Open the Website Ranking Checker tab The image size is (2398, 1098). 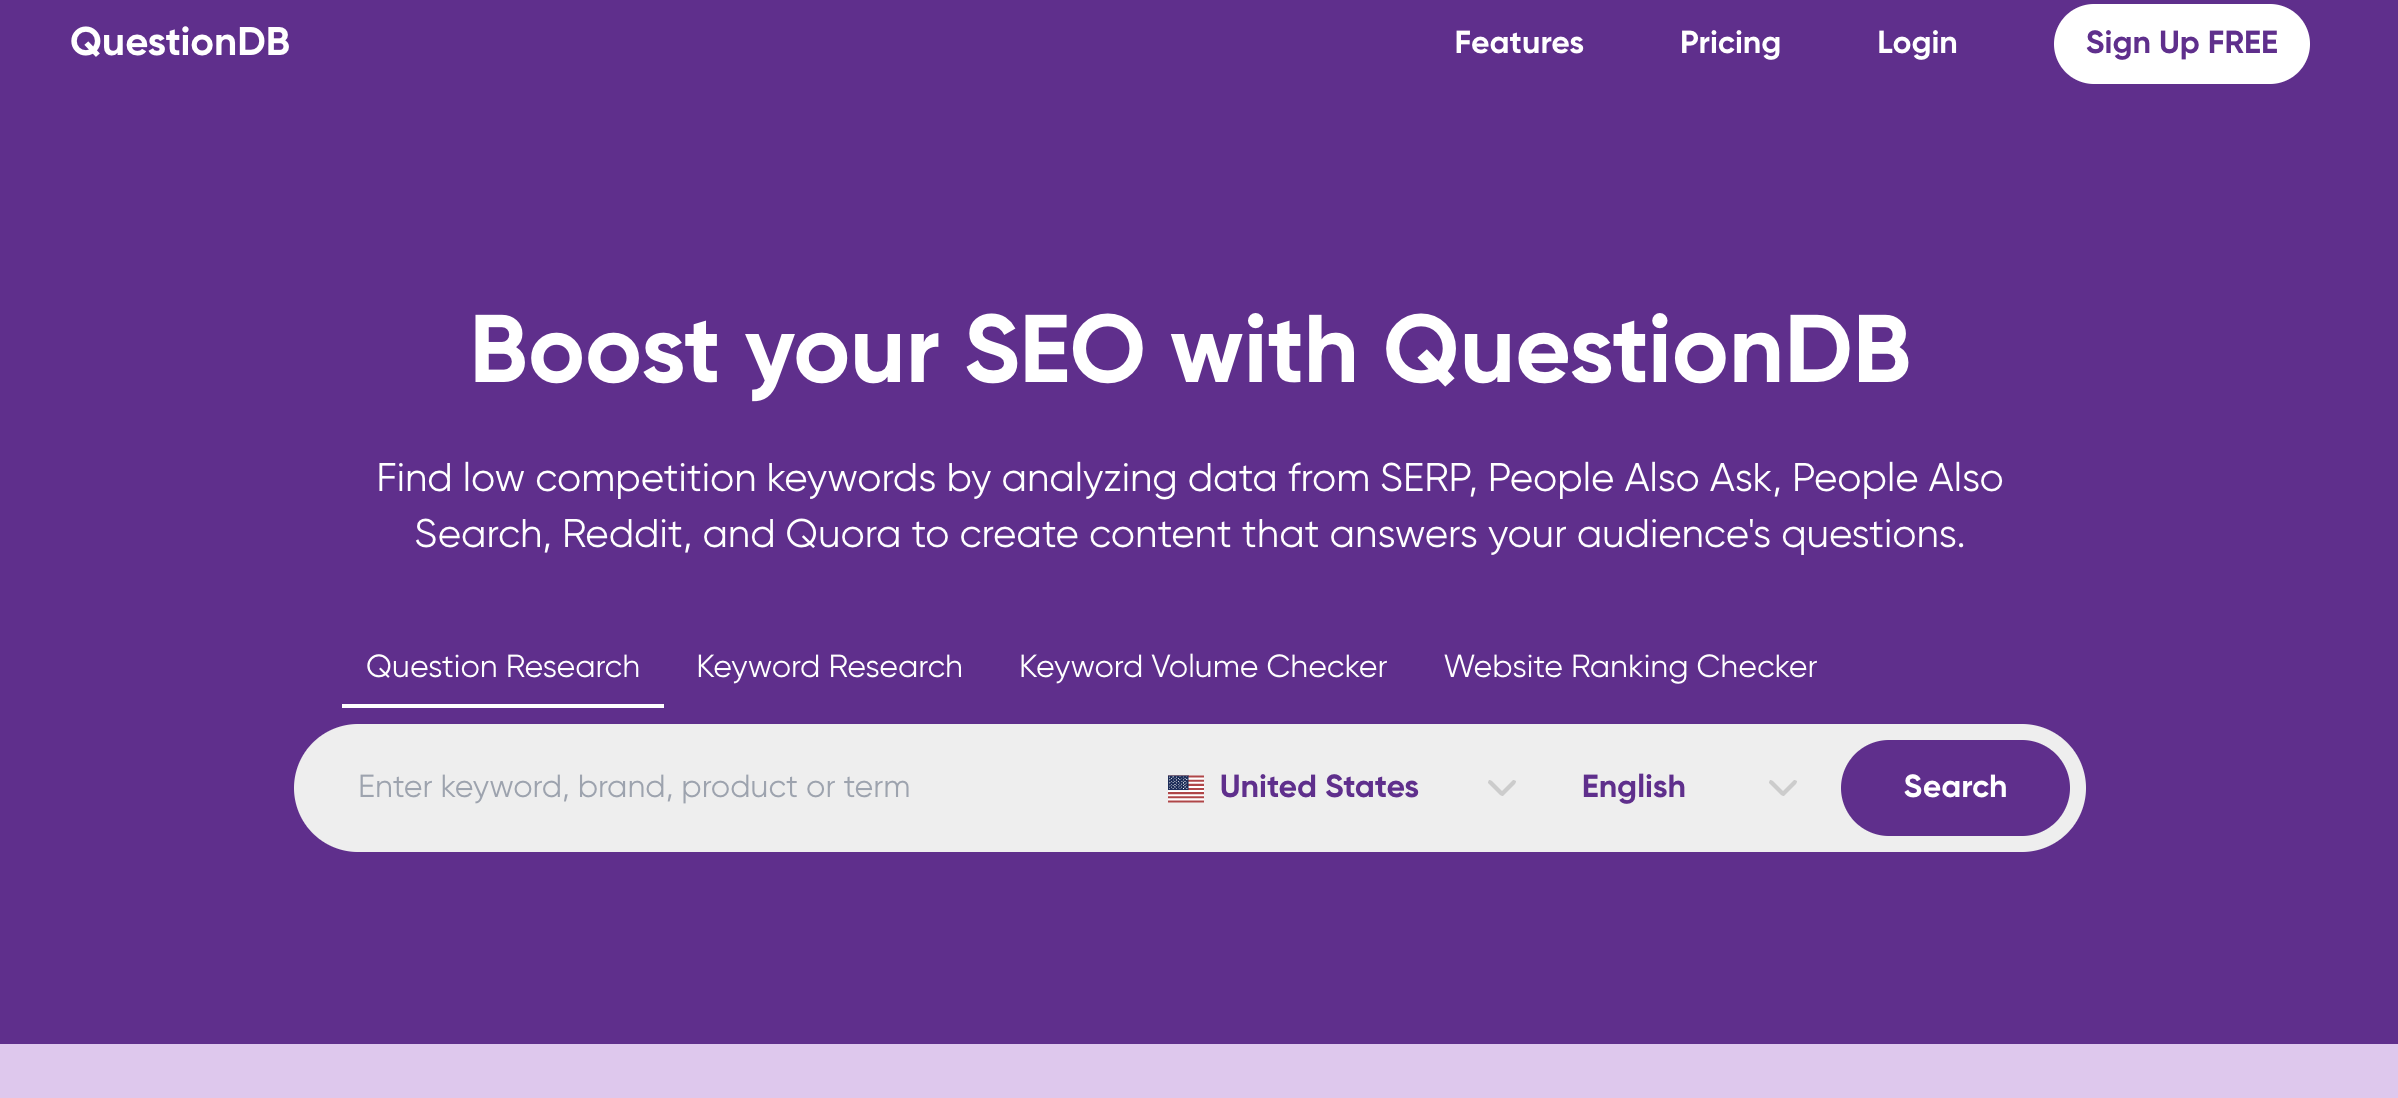(x=1630, y=667)
